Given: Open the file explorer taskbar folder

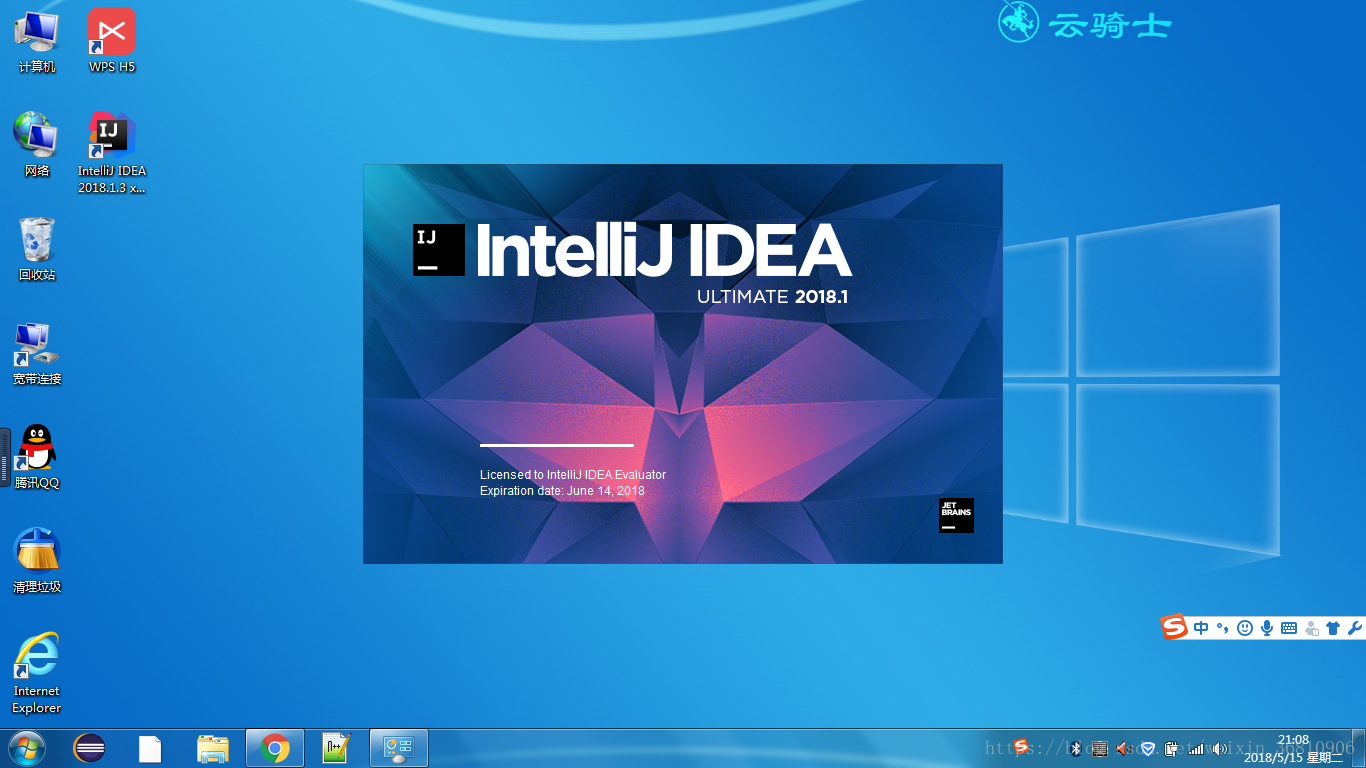Looking at the screenshot, I should coord(213,748).
